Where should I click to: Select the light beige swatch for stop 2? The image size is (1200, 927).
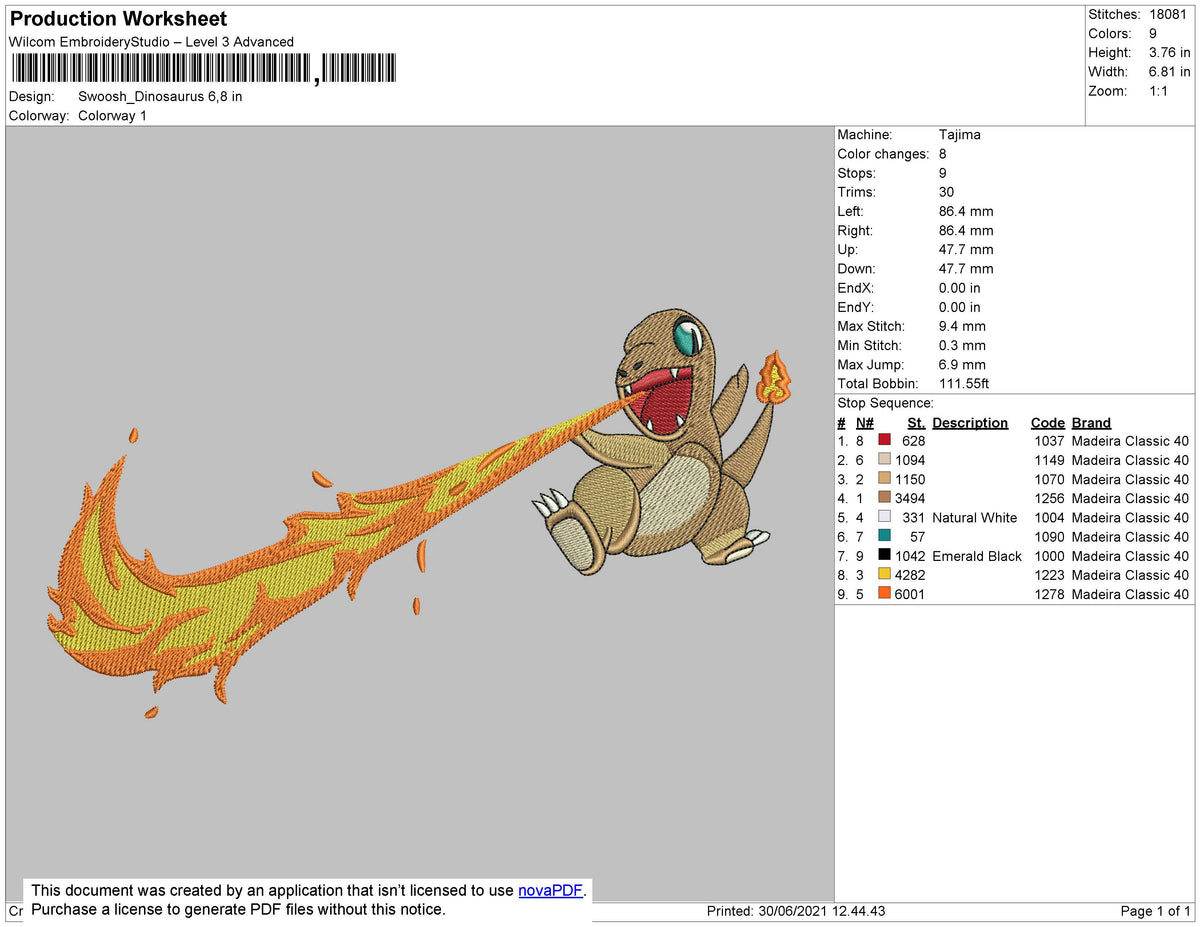coord(884,460)
